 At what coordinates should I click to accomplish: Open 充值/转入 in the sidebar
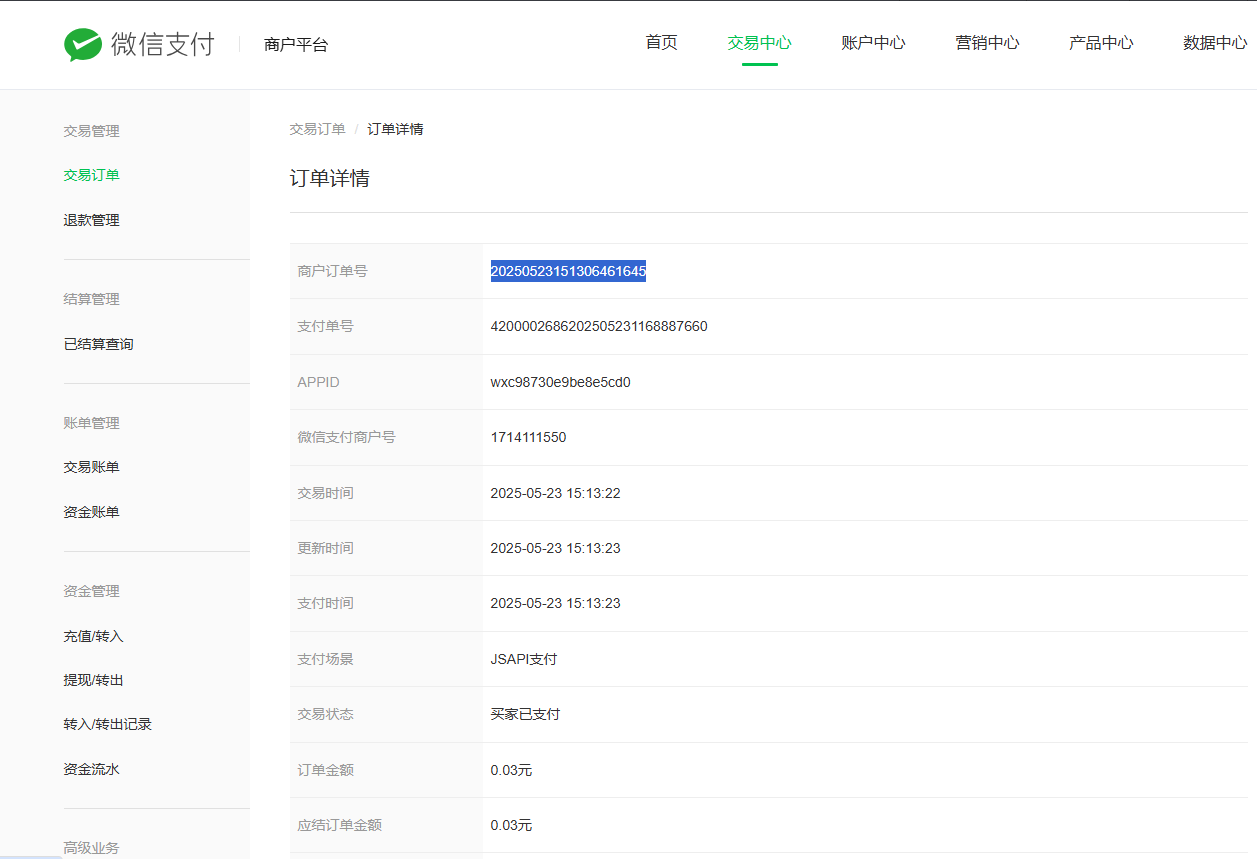pos(94,636)
